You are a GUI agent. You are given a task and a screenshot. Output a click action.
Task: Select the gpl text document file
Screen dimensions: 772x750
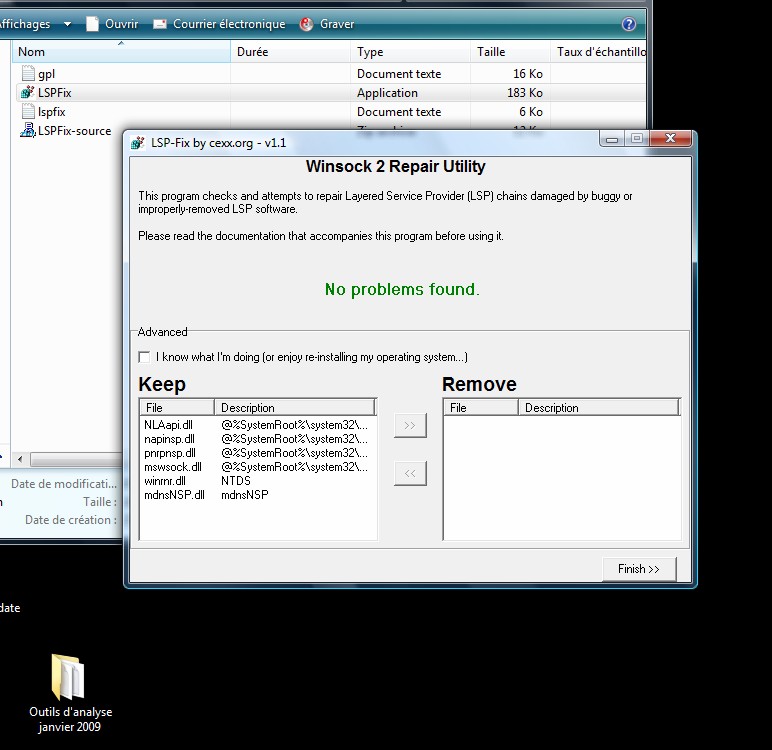(38, 74)
